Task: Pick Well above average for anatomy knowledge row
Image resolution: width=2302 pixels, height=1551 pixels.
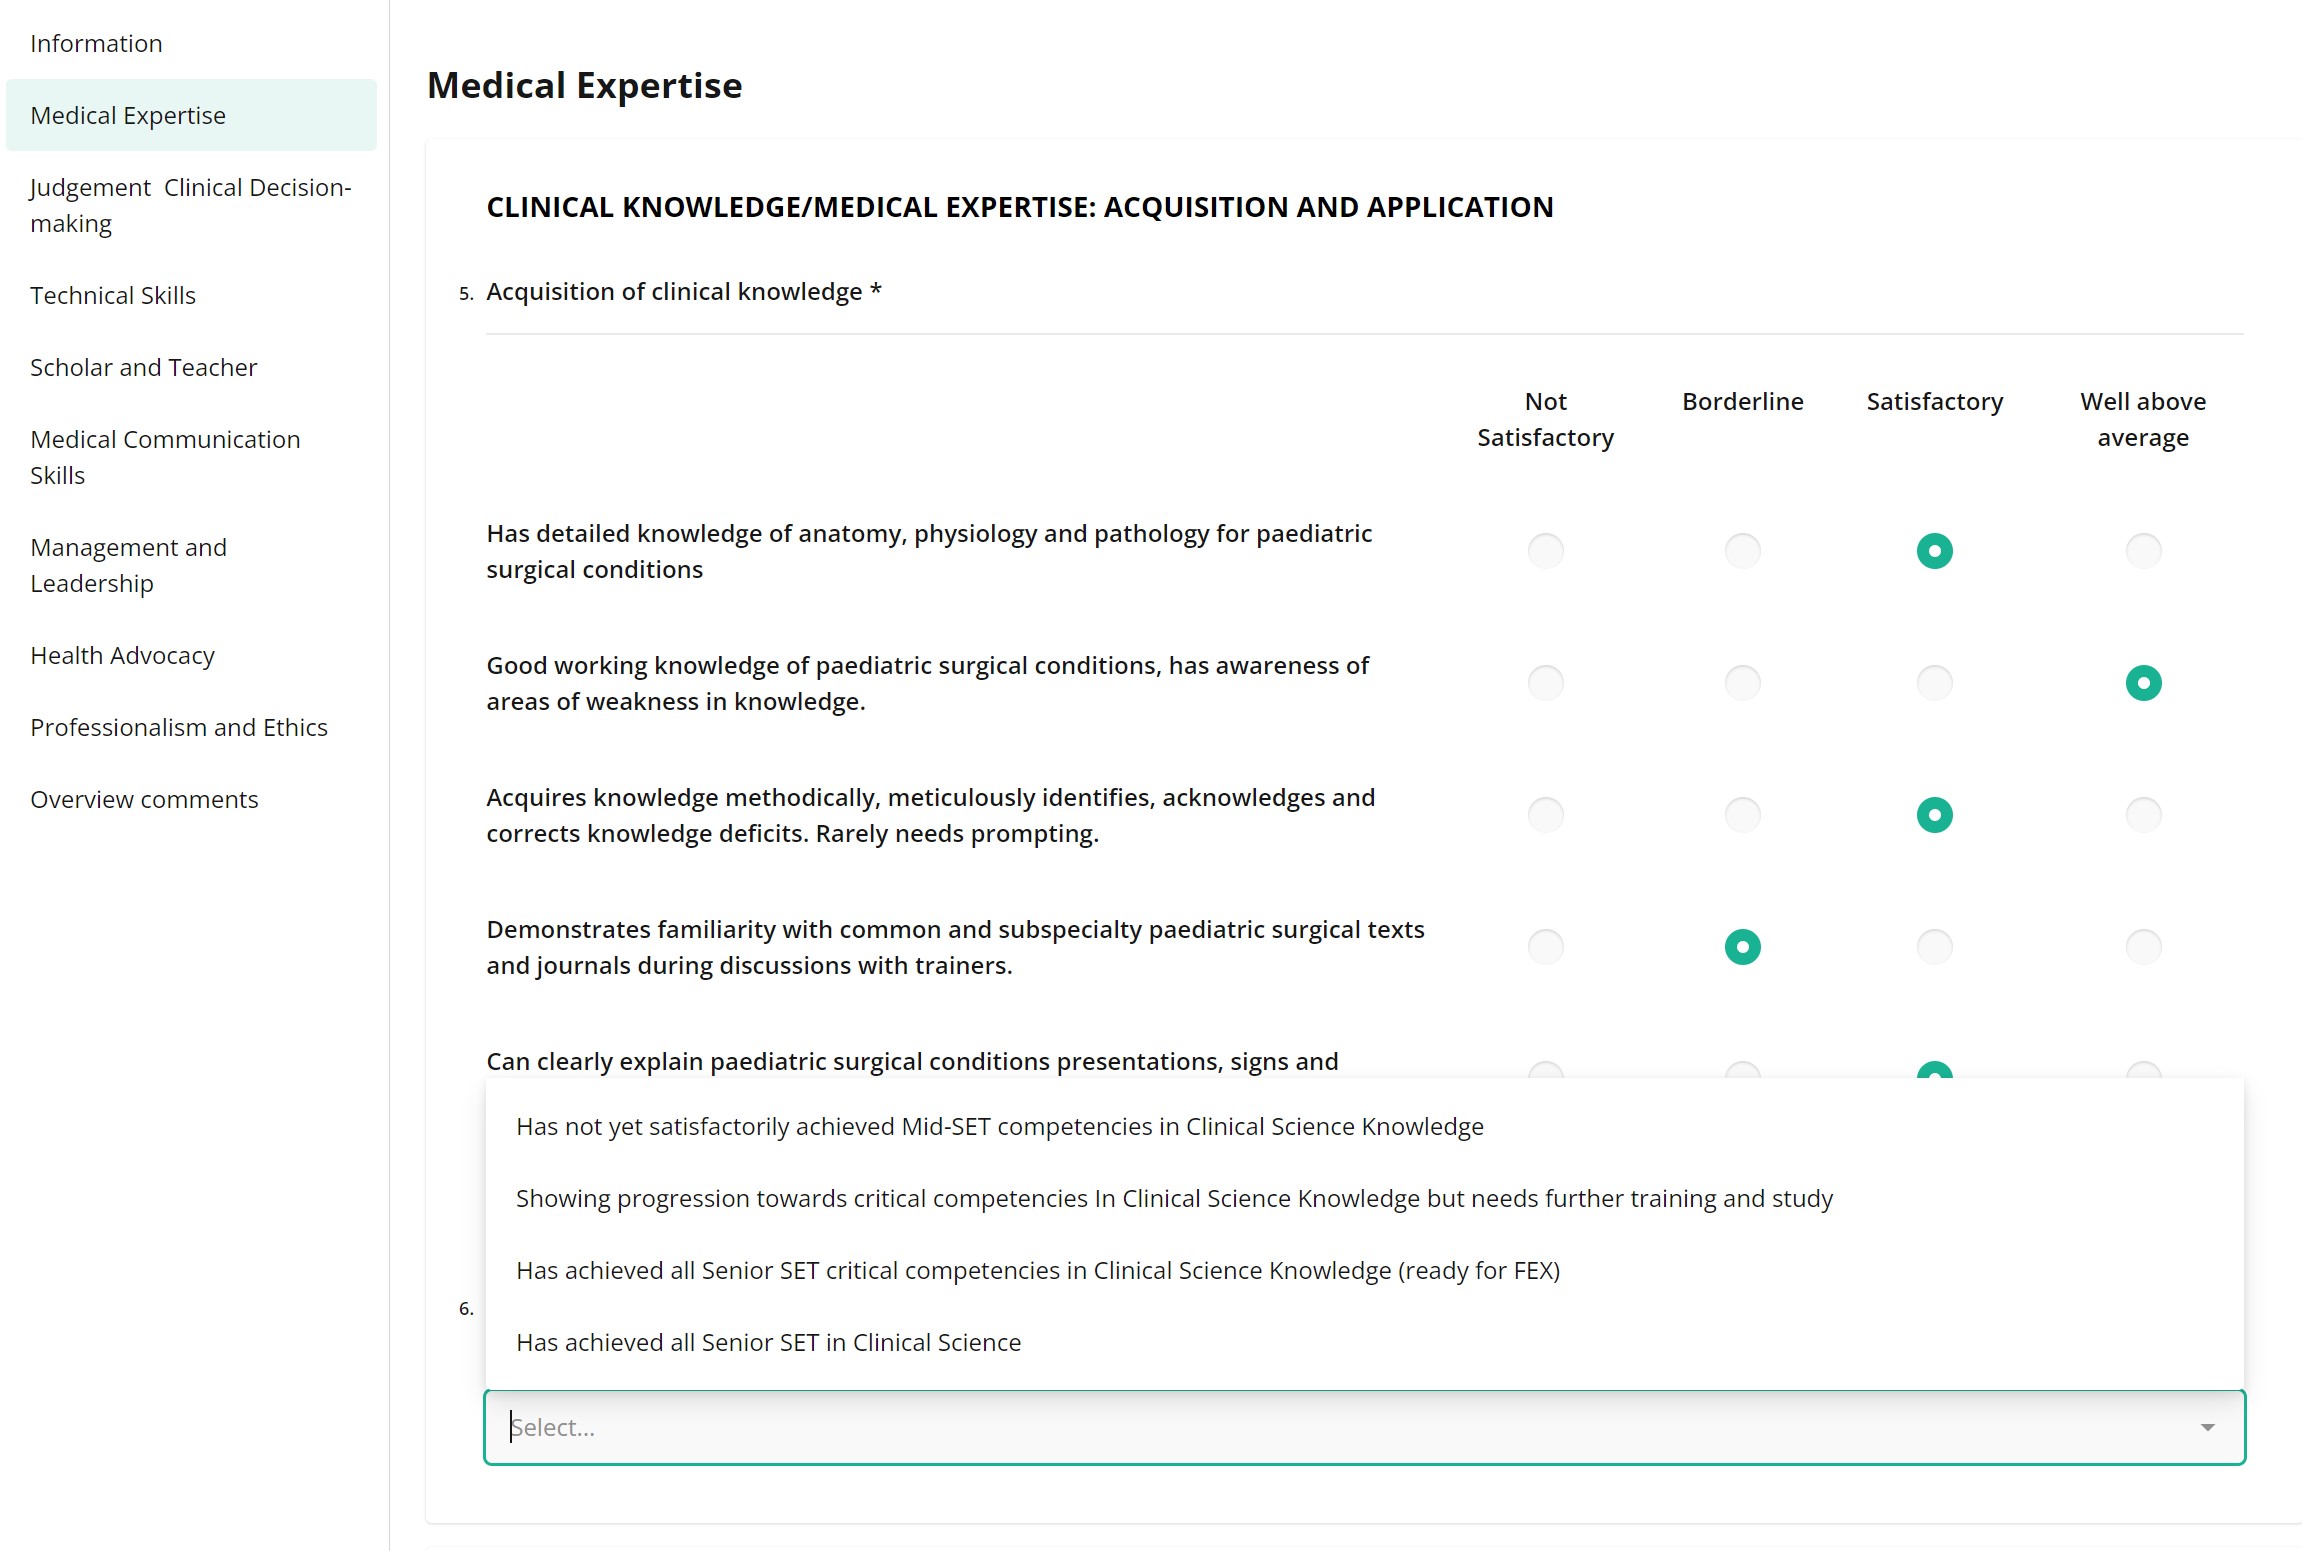Action: pyautogui.click(x=2143, y=551)
